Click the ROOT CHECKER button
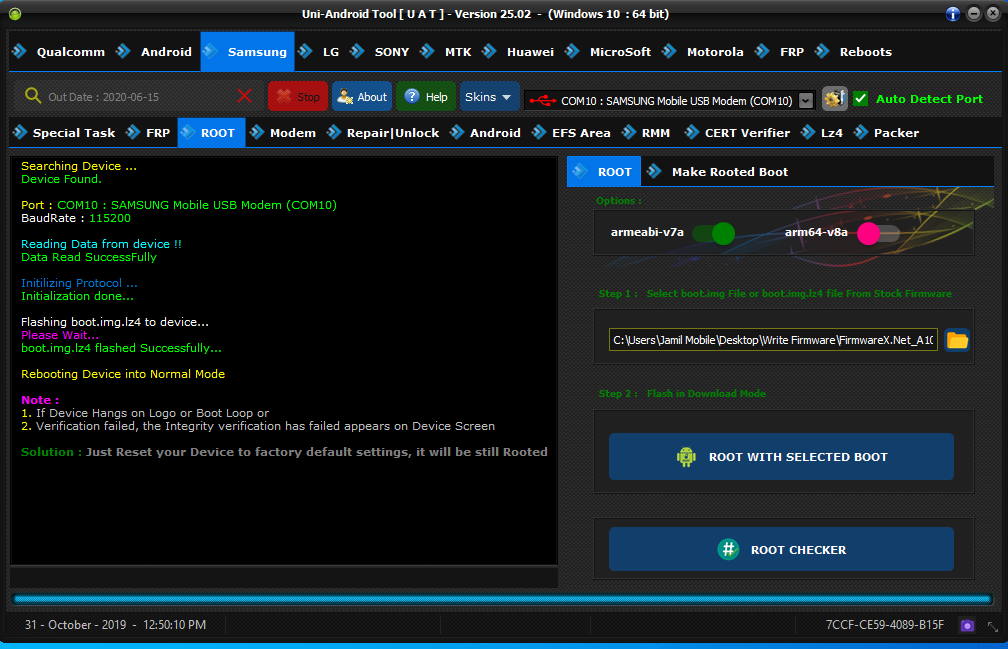 click(x=781, y=549)
